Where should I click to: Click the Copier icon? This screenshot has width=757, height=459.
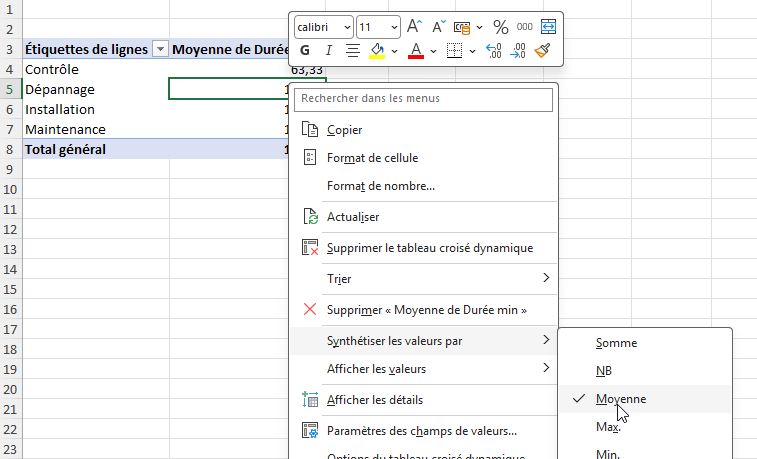coord(309,129)
